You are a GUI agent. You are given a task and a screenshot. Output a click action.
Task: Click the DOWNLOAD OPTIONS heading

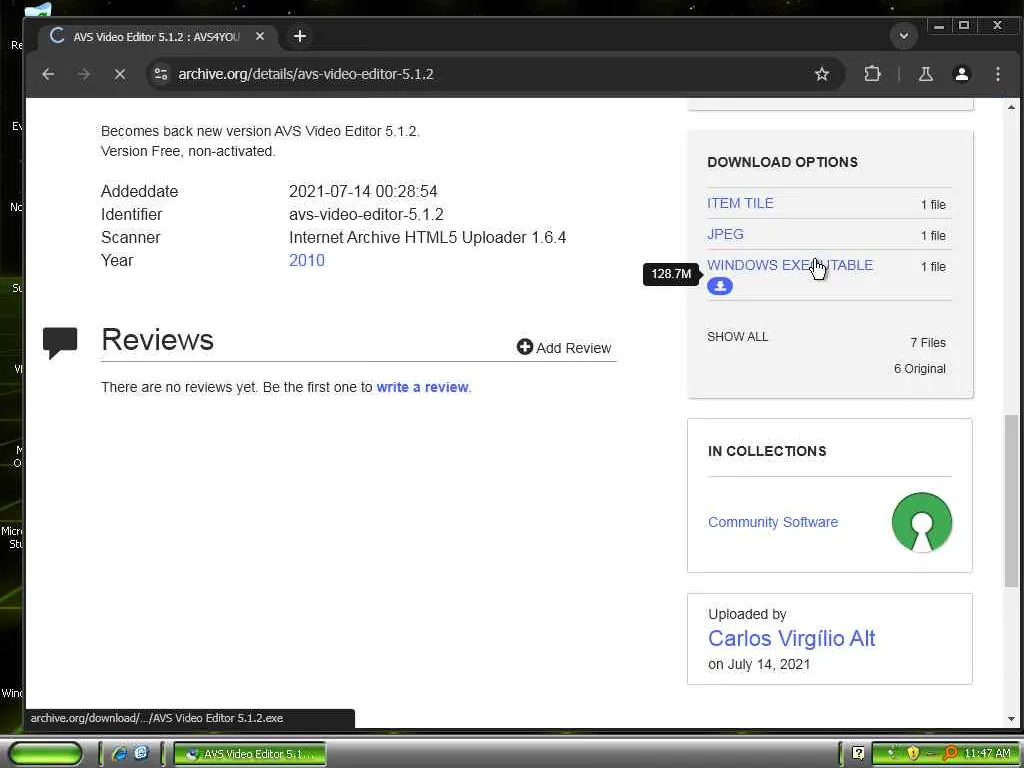(782, 162)
